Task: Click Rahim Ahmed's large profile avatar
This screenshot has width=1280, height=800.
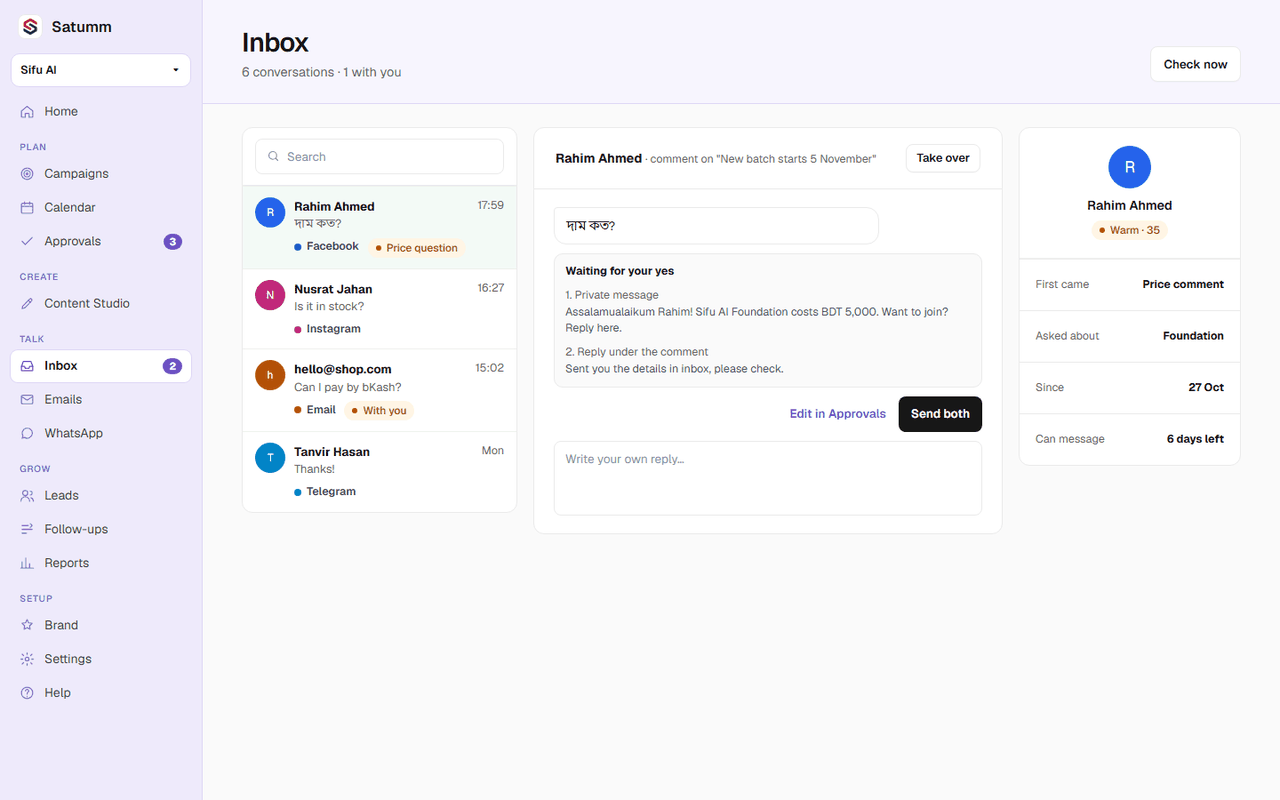Action: tap(1130, 167)
